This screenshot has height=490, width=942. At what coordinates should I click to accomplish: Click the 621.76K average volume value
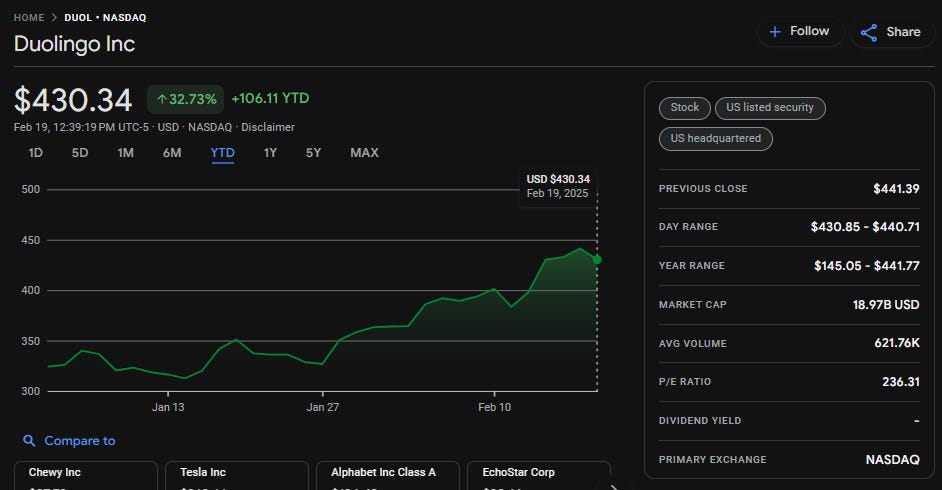click(x=897, y=343)
